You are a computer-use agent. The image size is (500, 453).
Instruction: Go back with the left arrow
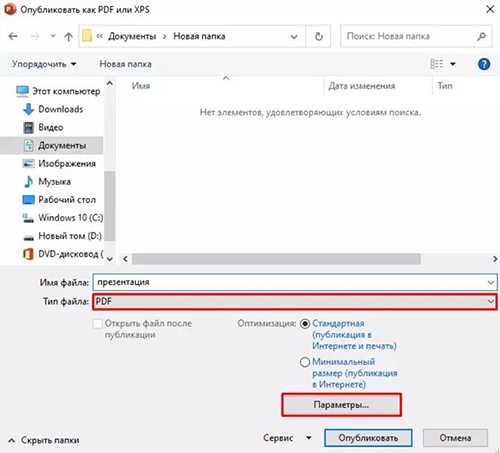pos(13,36)
